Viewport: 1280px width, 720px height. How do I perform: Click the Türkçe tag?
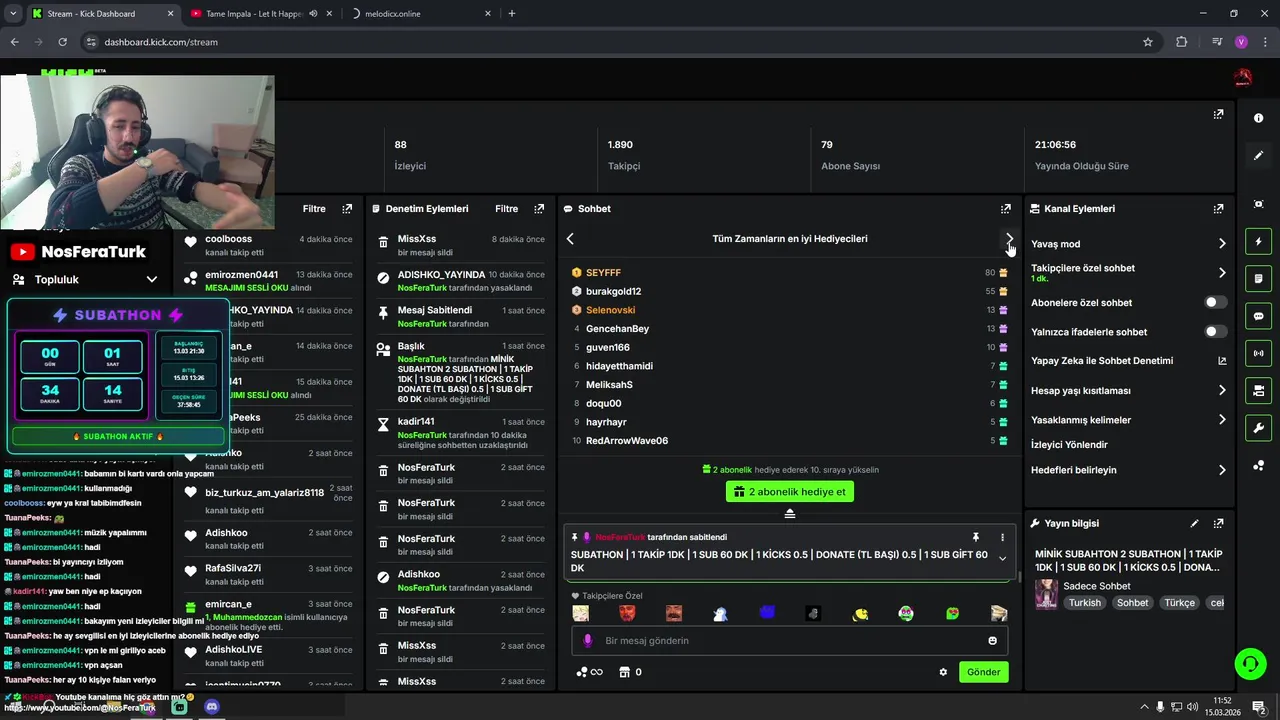pyautogui.click(x=1179, y=603)
